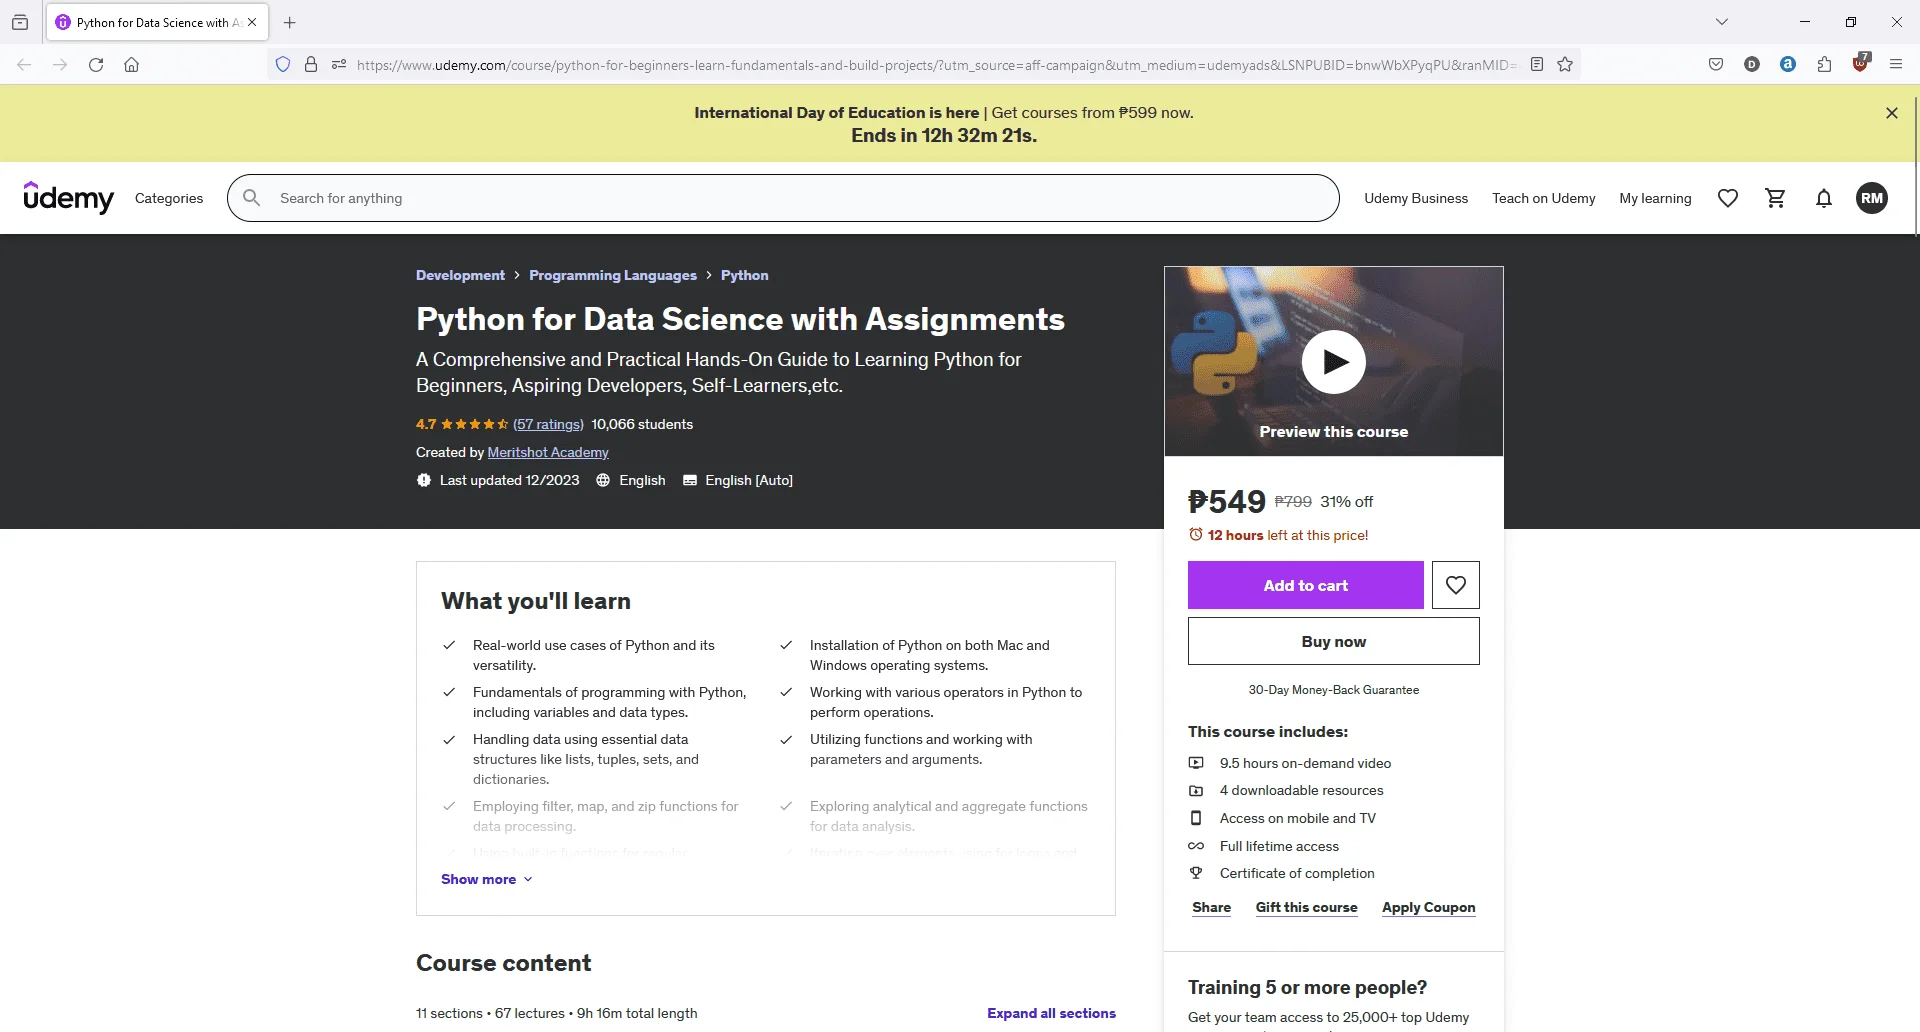
Task: Click 'Last updated 12/2023' text
Action: 510,480
